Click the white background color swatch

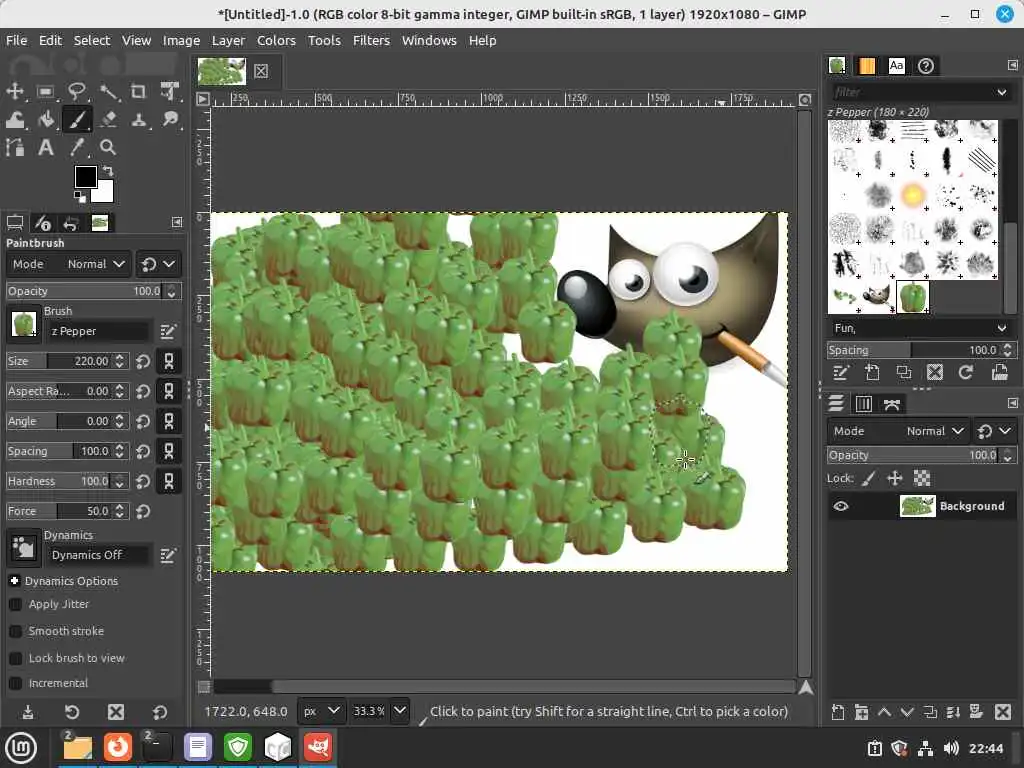pyautogui.click(x=104, y=192)
